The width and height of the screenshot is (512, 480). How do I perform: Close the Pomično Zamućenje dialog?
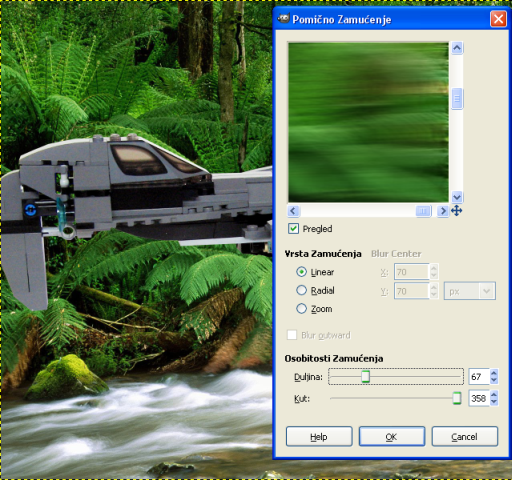[498, 19]
